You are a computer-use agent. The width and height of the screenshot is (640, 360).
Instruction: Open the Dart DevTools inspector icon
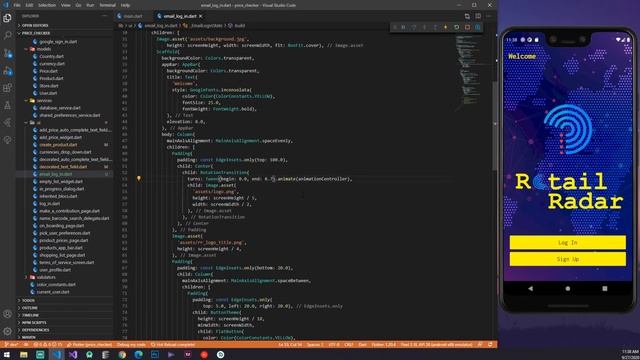(x=478, y=27)
